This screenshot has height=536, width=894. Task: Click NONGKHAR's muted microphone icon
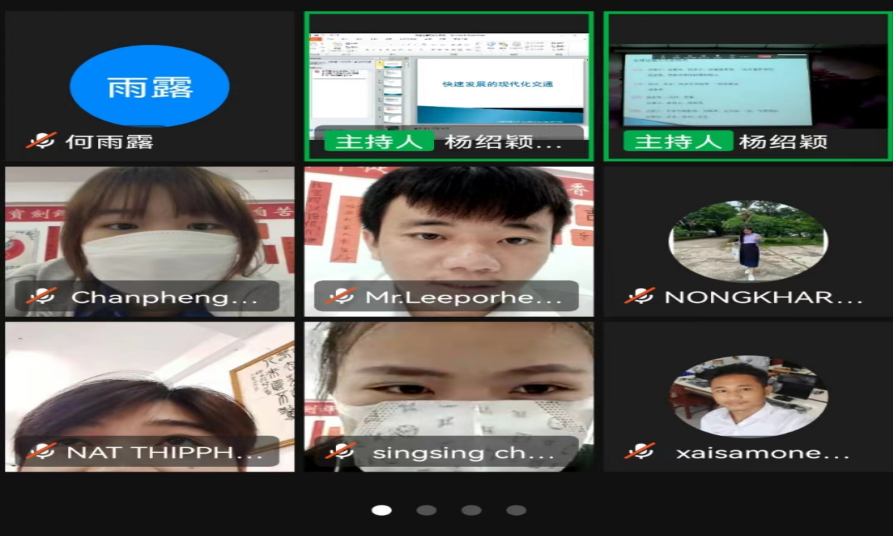pos(639,297)
